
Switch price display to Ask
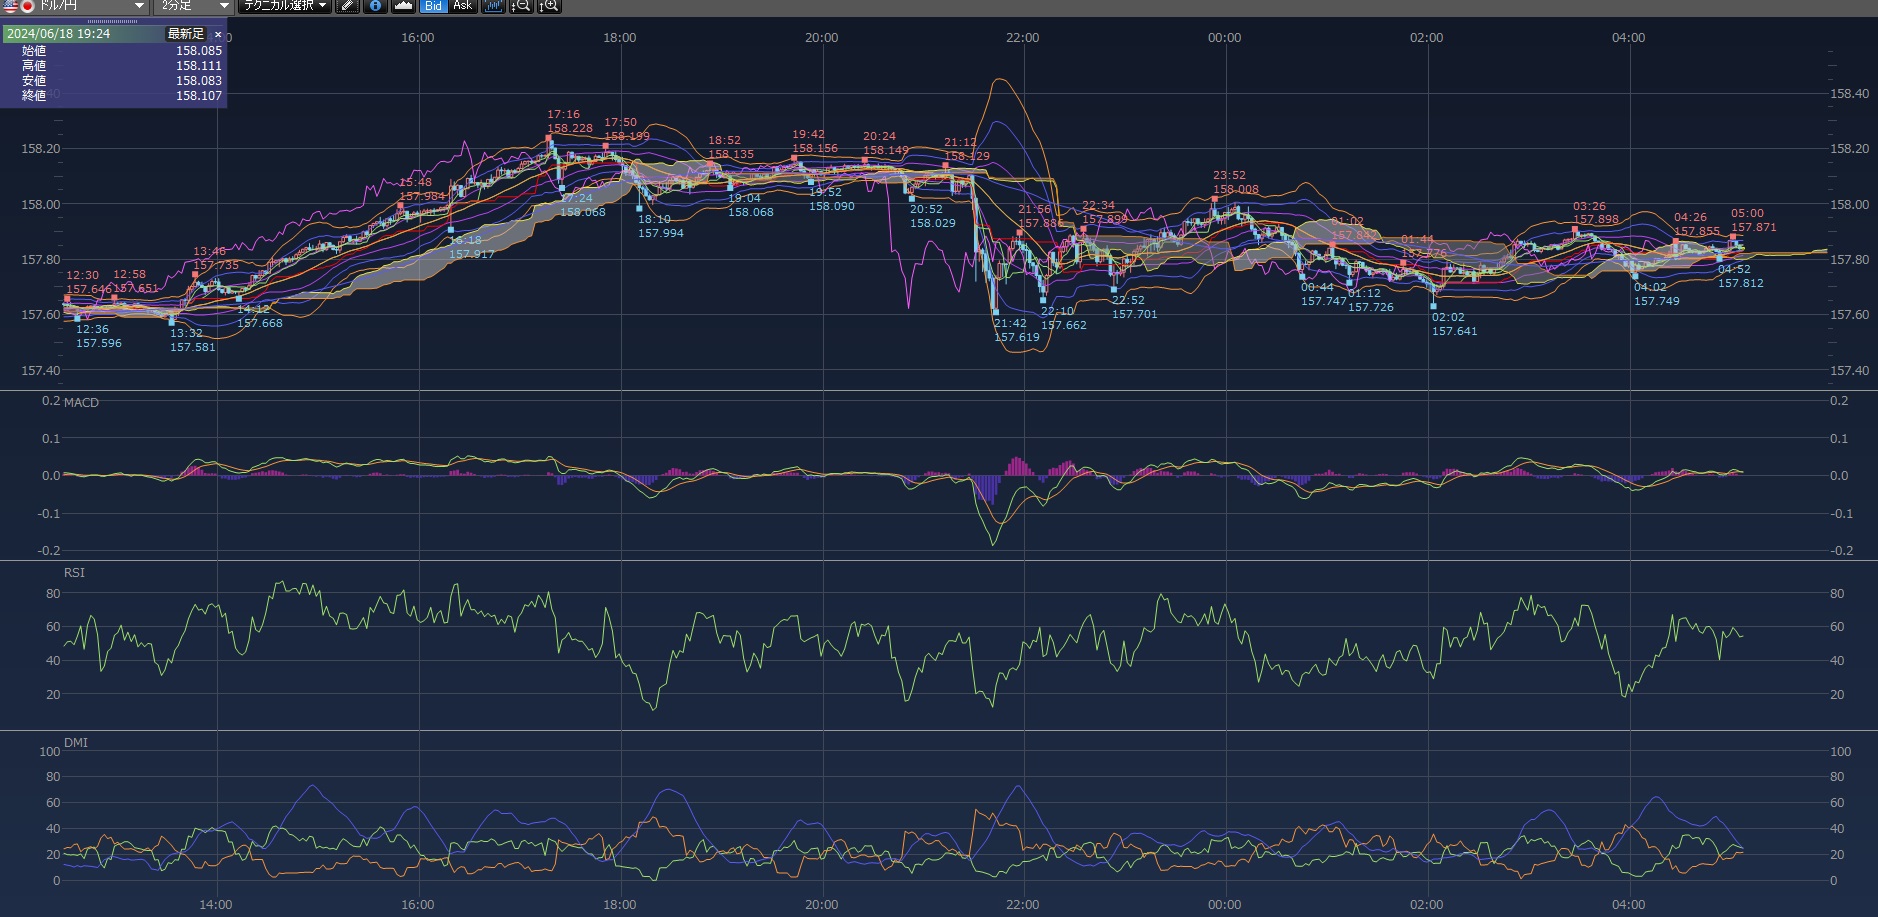(x=462, y=6)
